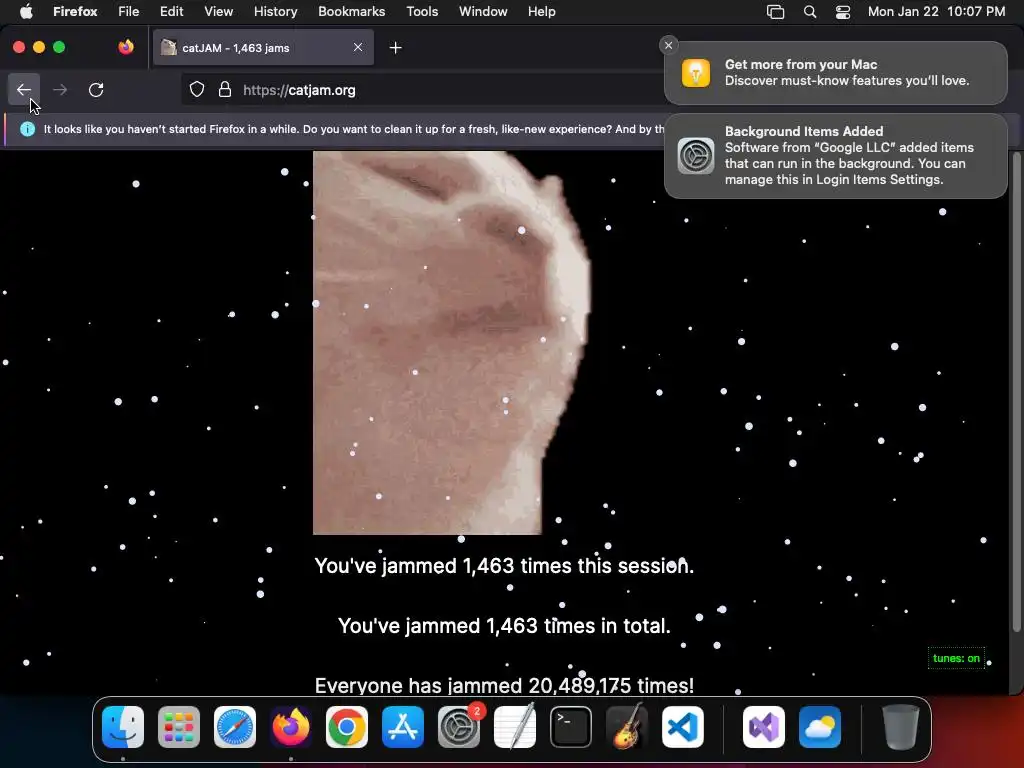Open Finder from the Dock
Image resolution: width=1024 pixels, height=768 pixels.
(123, 727)
